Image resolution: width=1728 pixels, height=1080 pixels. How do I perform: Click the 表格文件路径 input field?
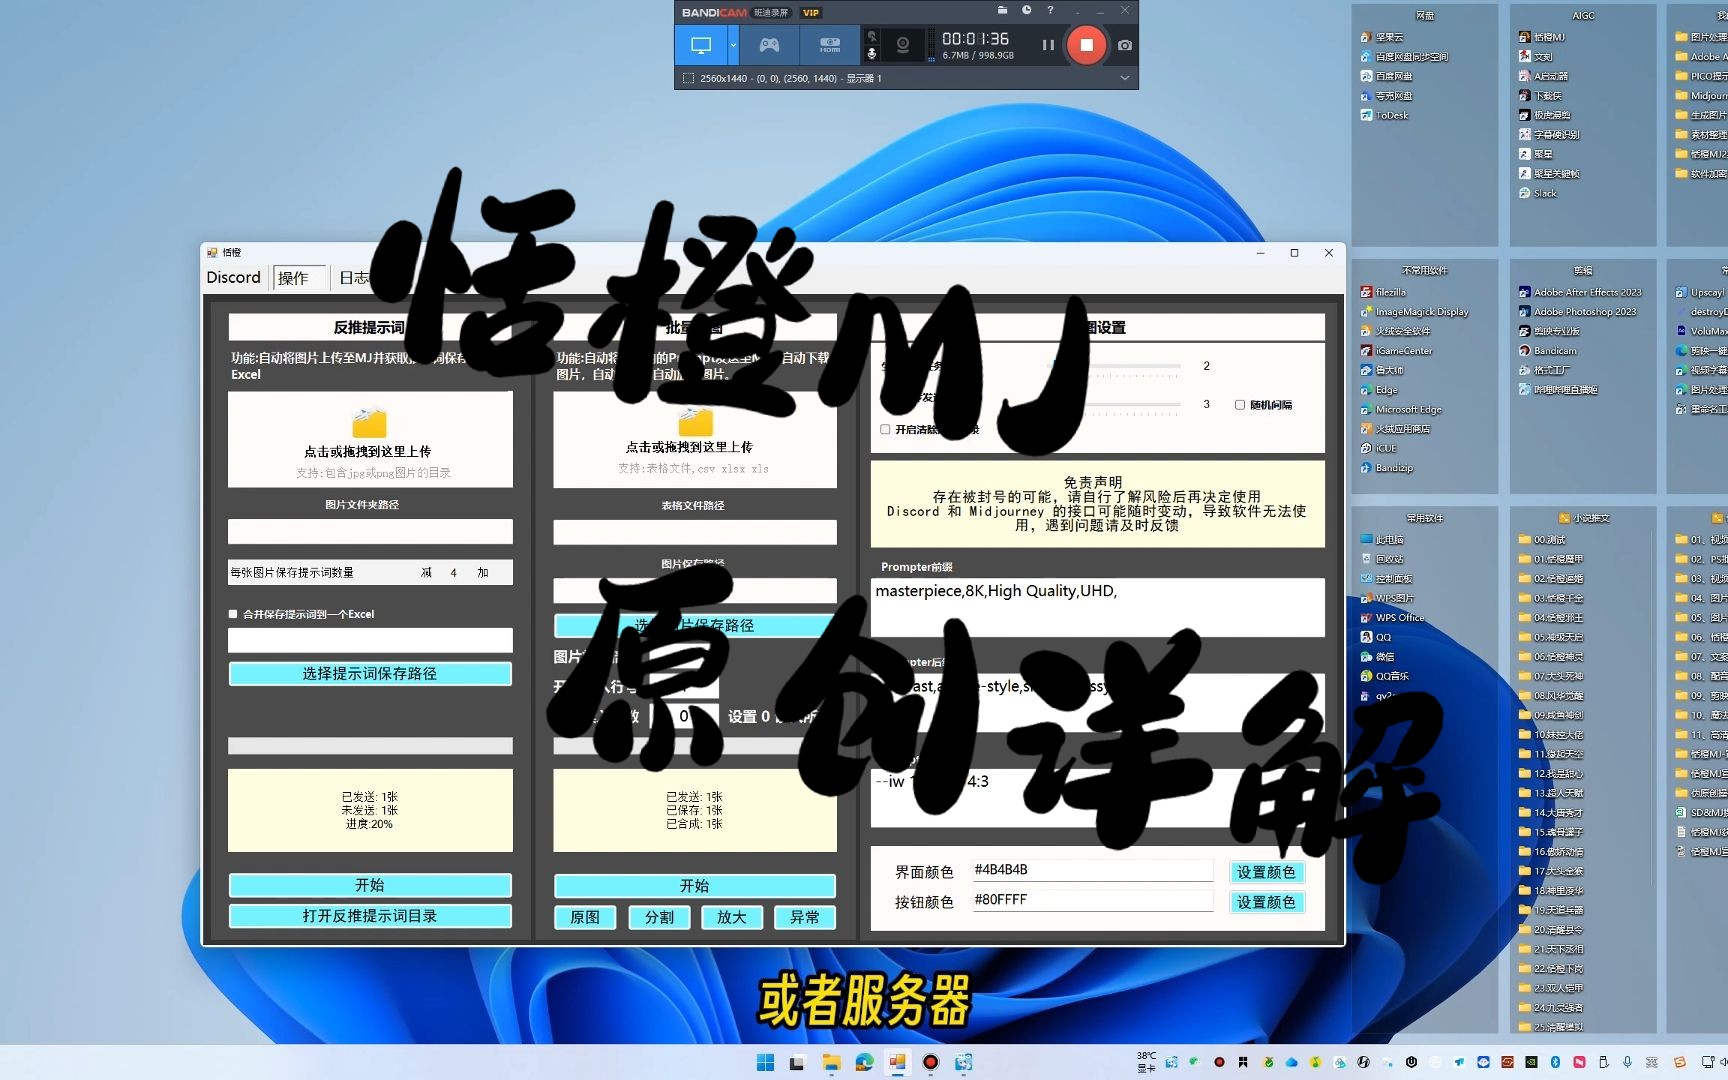point(694,532)
